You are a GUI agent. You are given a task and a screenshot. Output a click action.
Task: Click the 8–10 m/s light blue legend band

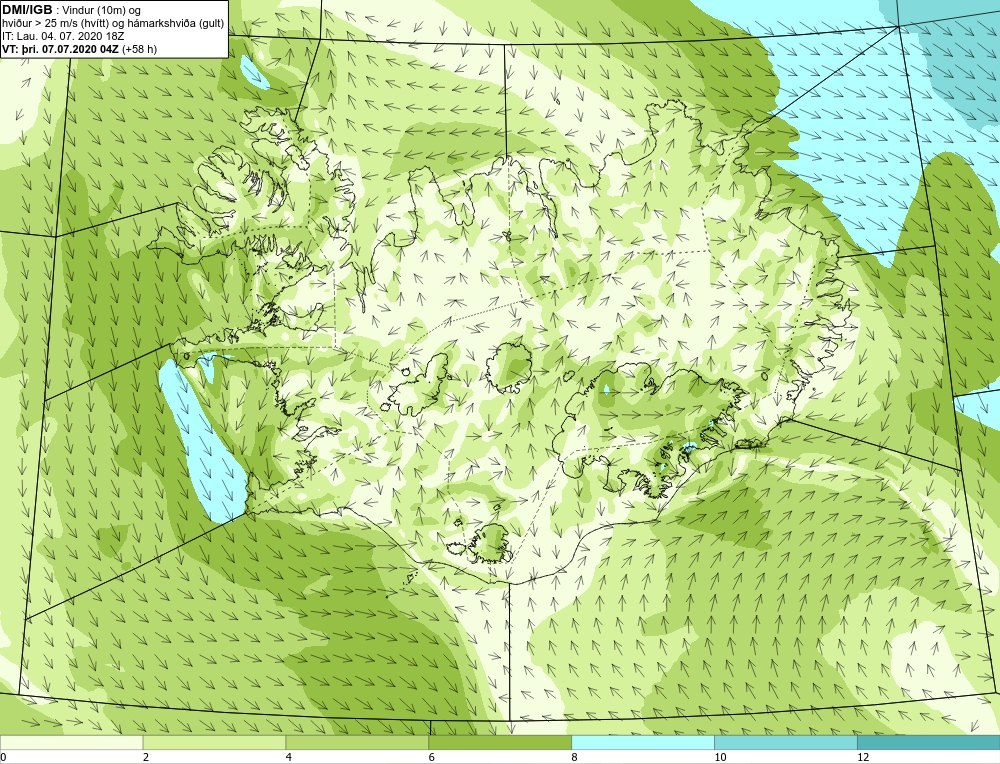point(643,742)
